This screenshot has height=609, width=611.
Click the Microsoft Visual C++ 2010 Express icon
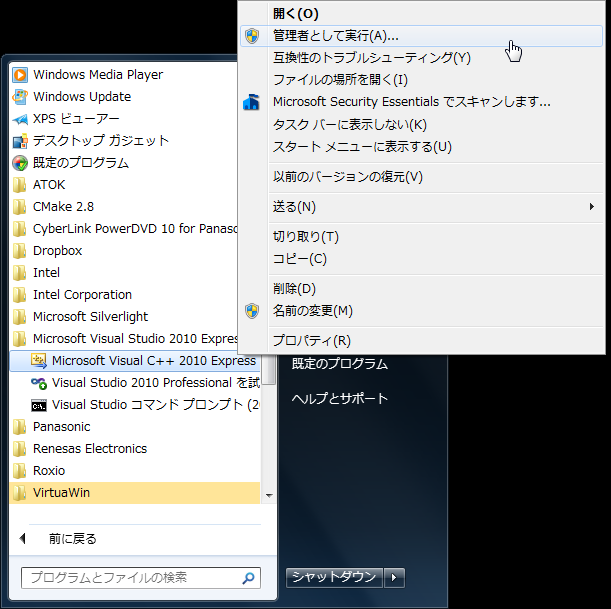[x=39, y=361]
